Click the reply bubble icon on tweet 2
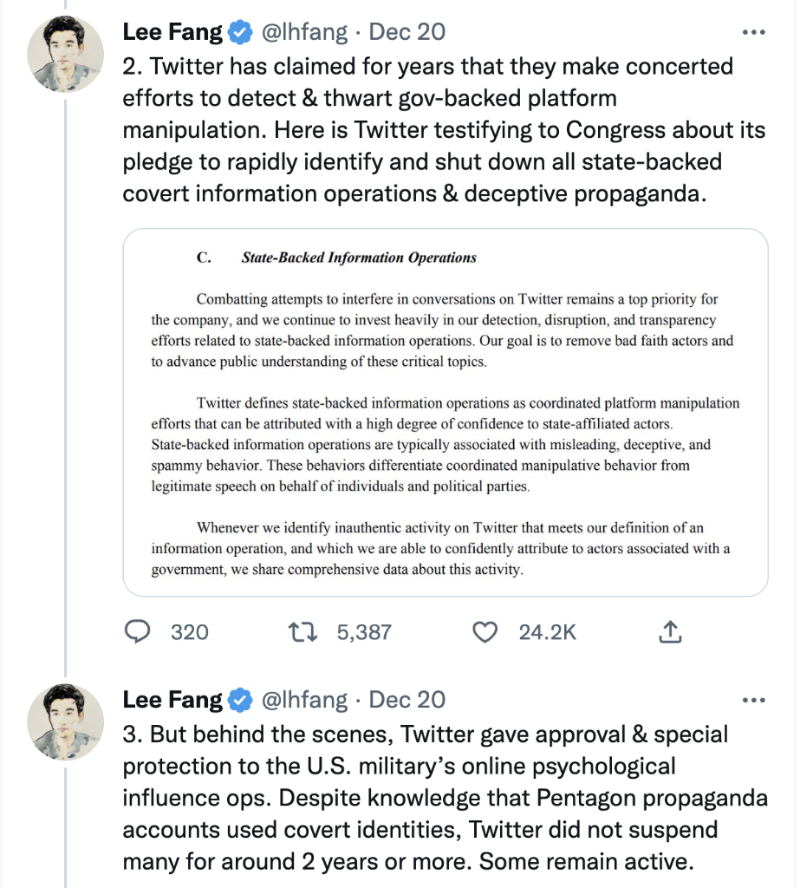The image size is (800, 888). click(x=138, y=632)
